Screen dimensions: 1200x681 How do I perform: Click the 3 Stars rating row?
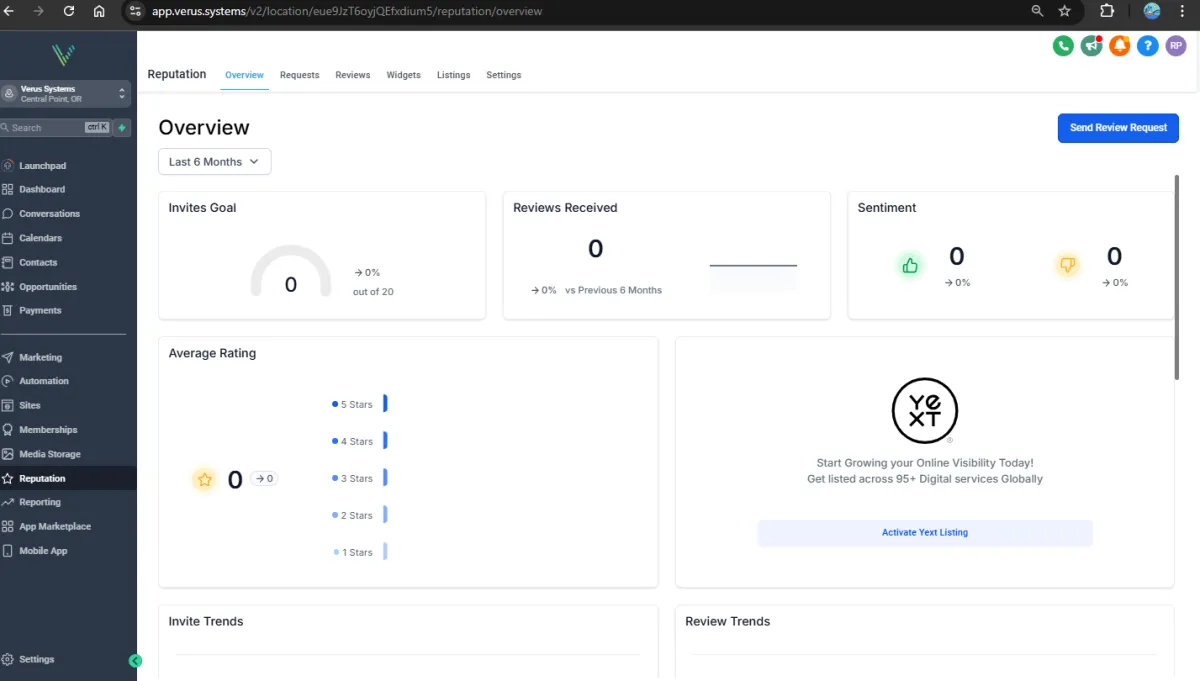coord(359,478)
